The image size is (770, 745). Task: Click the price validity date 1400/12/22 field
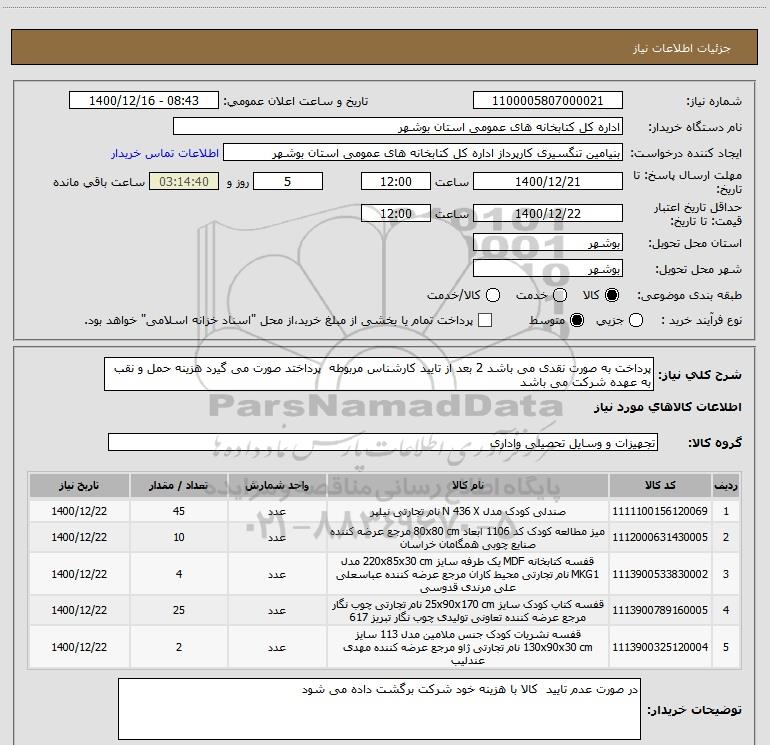pyautogui.click(x=548, y=214)
